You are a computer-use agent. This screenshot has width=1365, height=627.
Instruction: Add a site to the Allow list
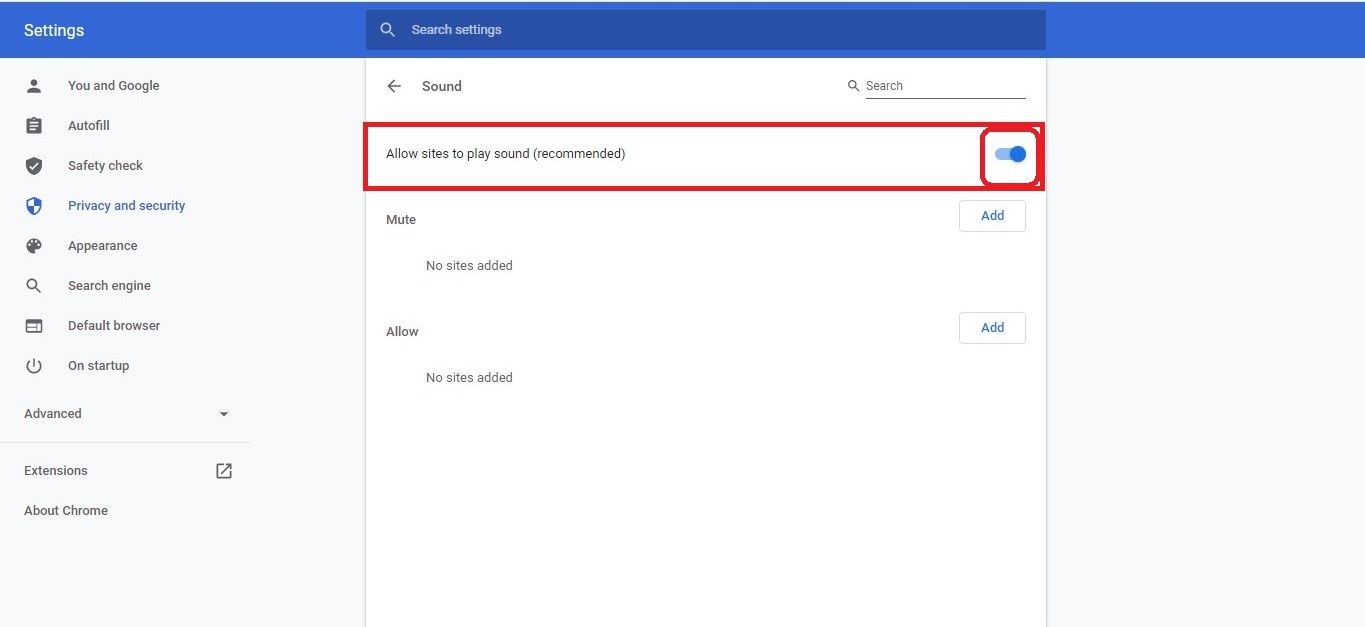coord(991,327)
